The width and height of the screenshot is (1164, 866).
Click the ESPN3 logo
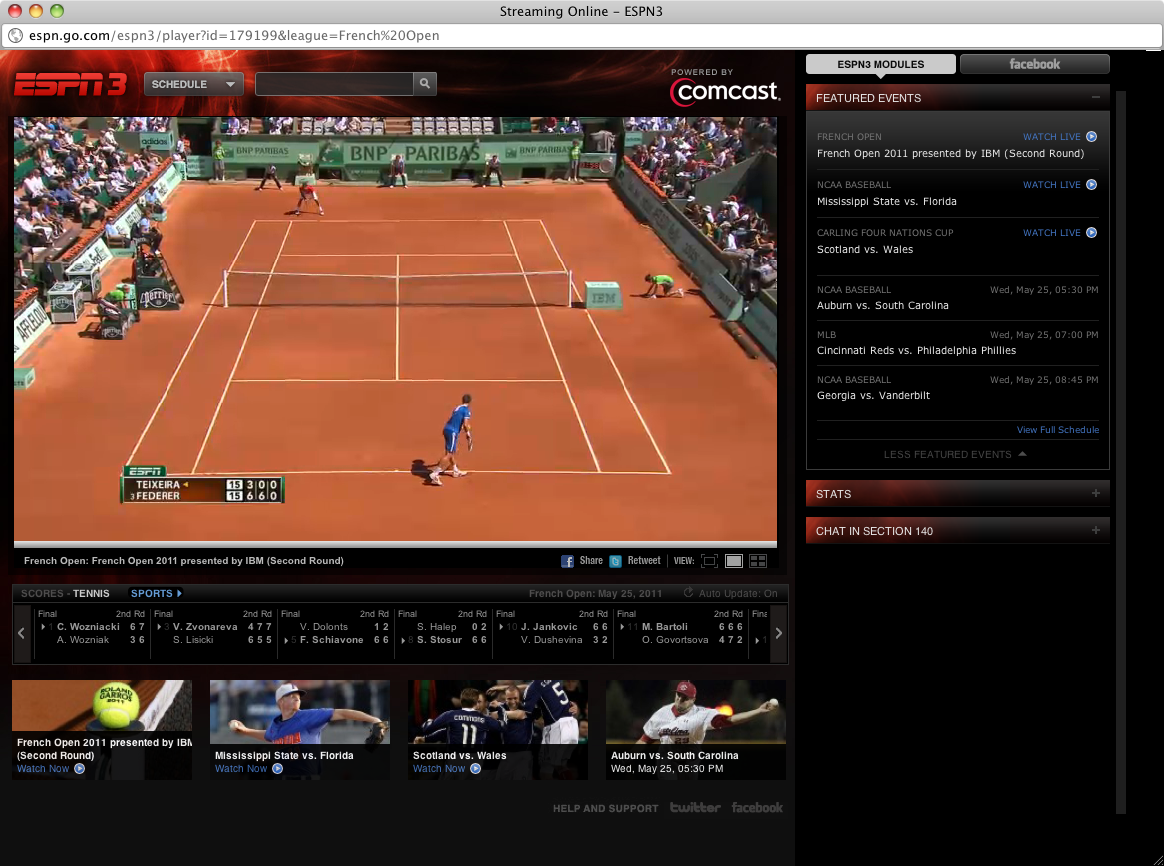tap(71, 85)
